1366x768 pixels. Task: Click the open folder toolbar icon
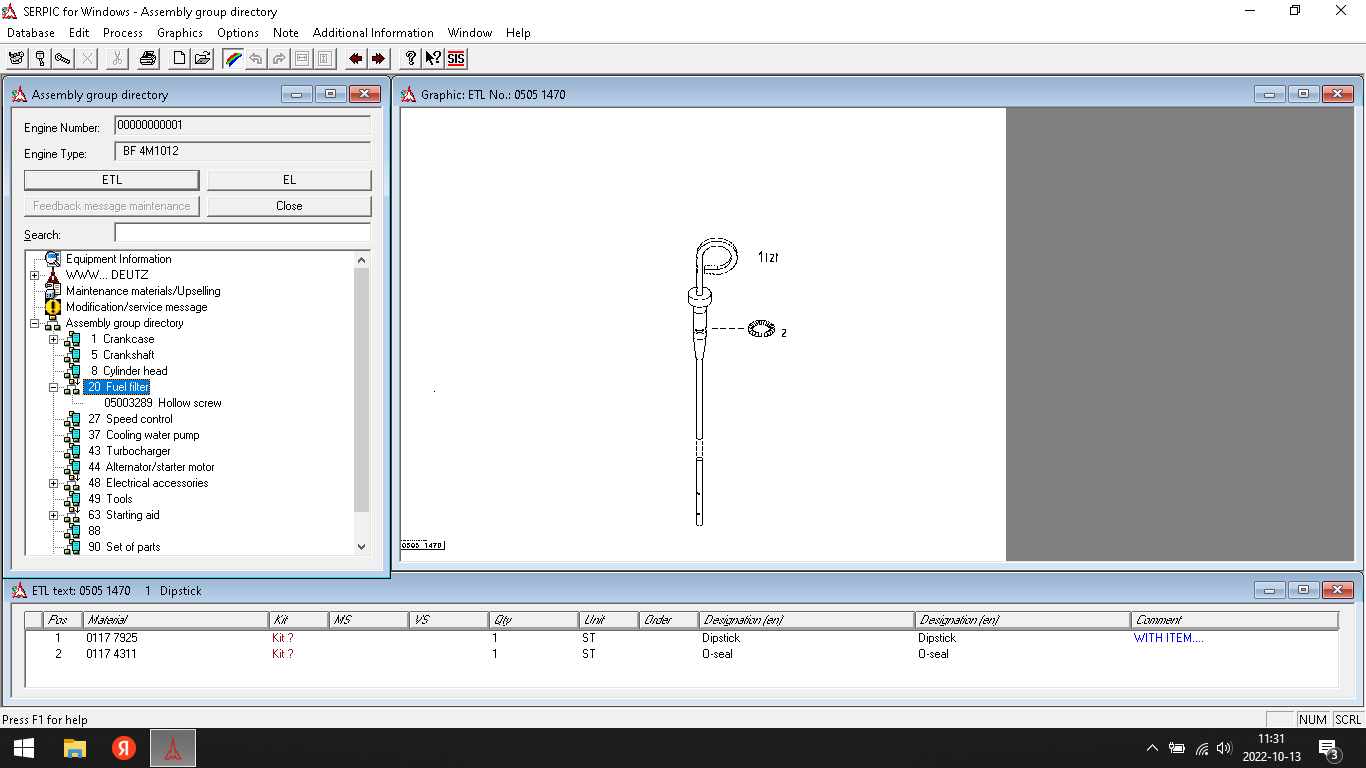202,59
